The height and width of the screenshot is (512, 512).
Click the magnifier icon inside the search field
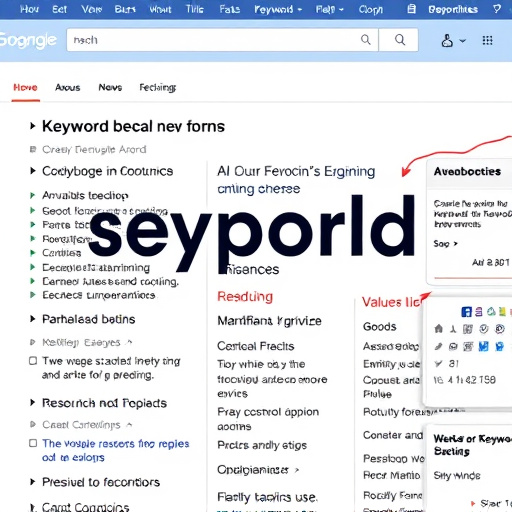tap(366, 40)
